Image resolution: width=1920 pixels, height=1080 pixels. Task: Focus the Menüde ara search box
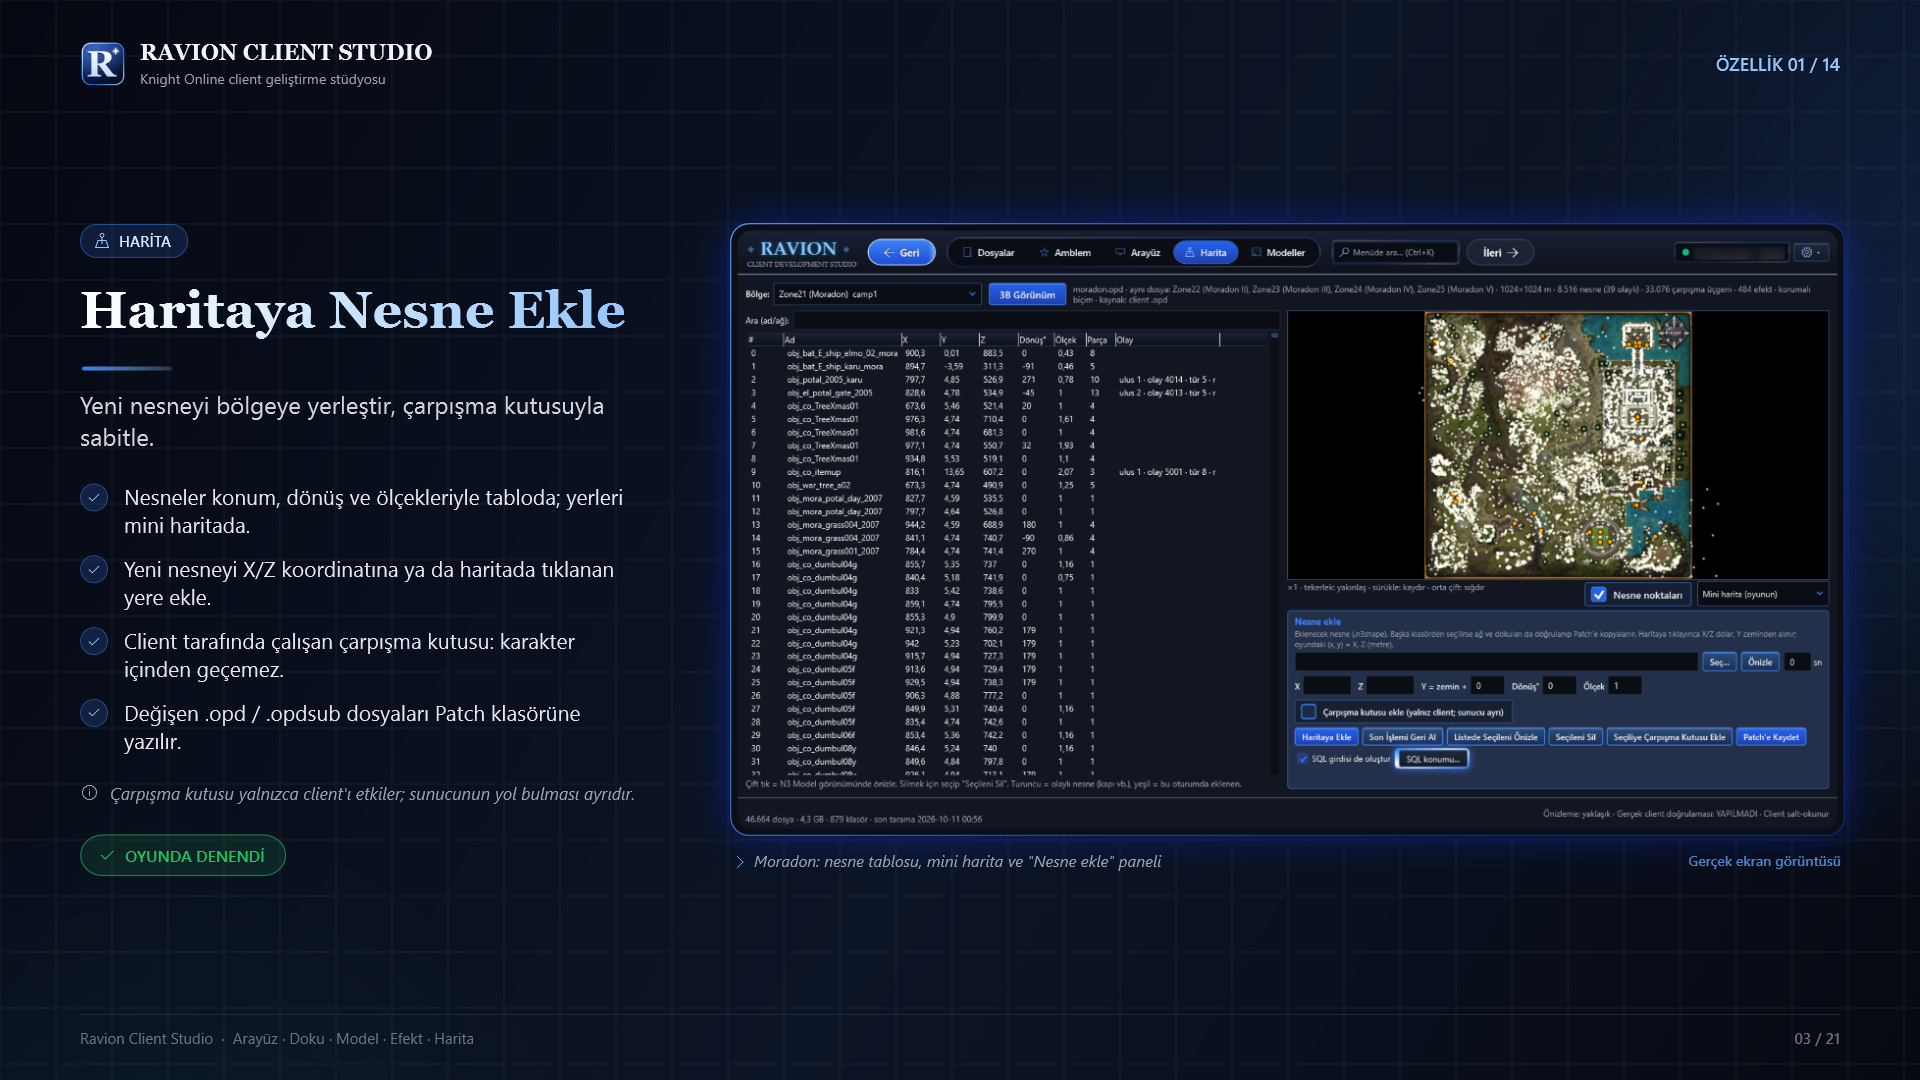pyautogui.click(x=1396, y=253)
